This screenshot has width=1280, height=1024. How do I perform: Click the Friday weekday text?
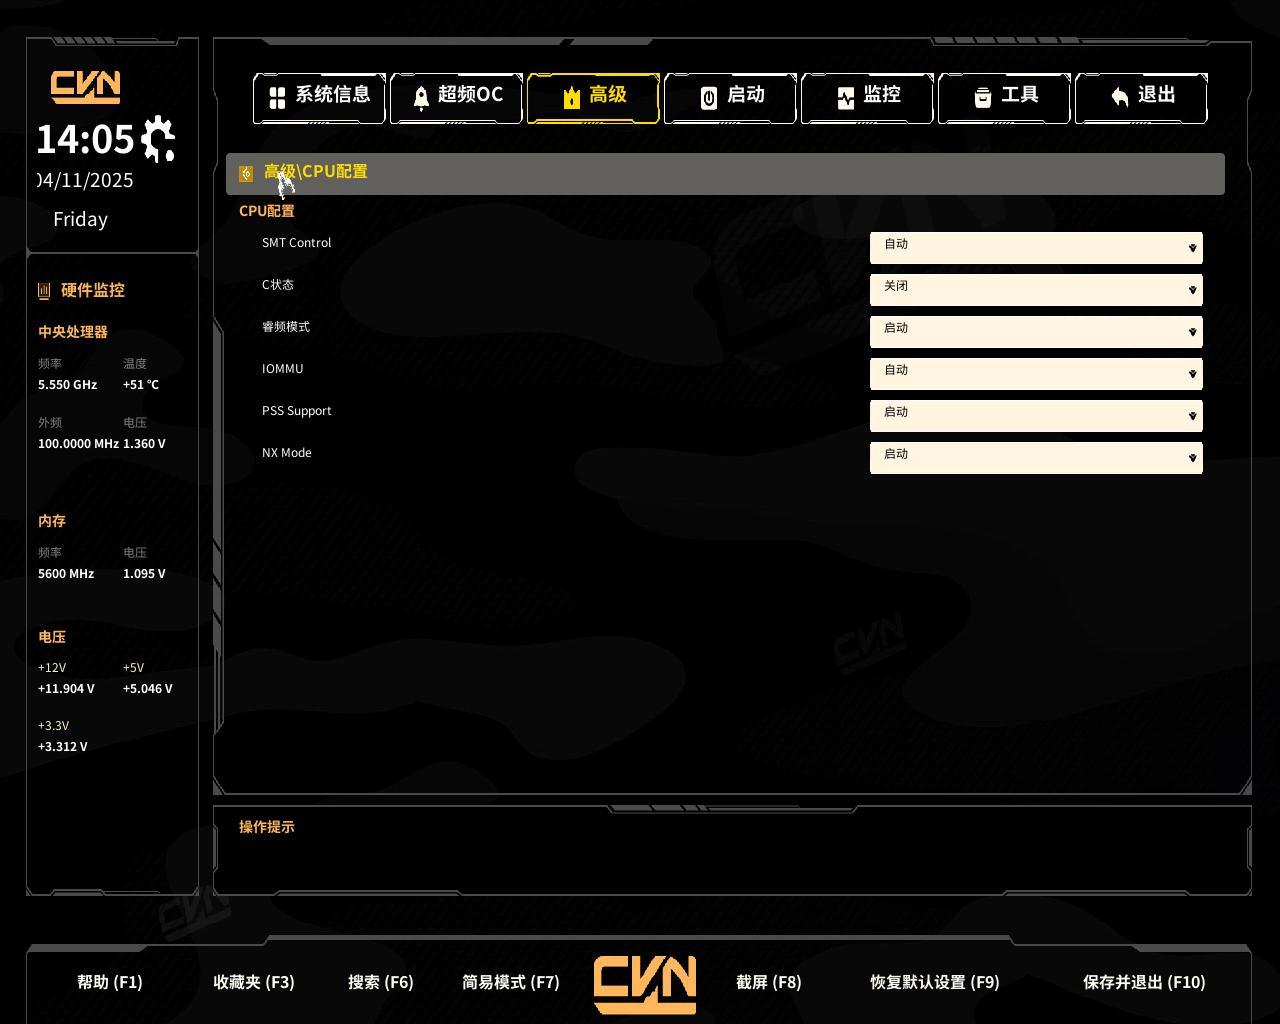[x=80, y=220]
